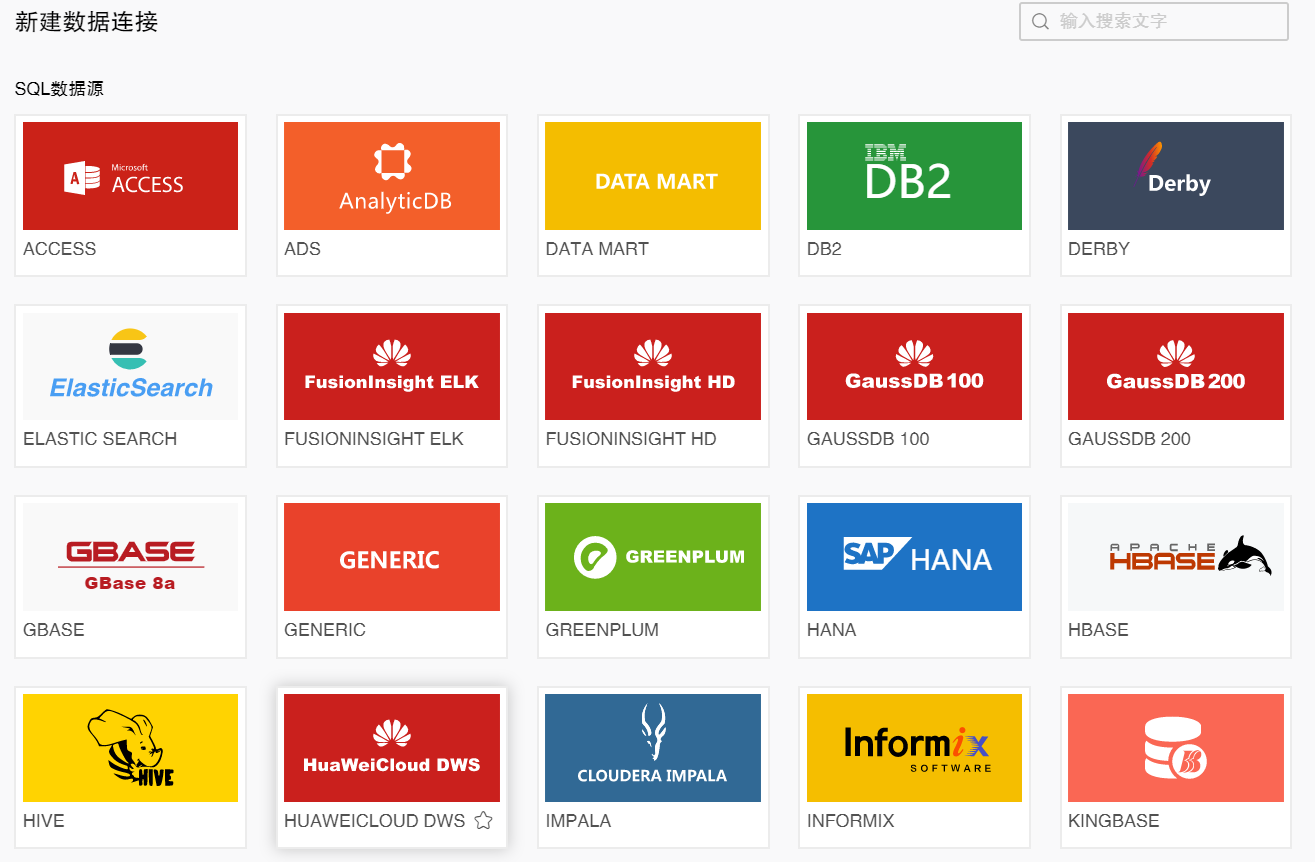Click the search magnifier icon
Screen dimensions: 1315x862
1040,21
